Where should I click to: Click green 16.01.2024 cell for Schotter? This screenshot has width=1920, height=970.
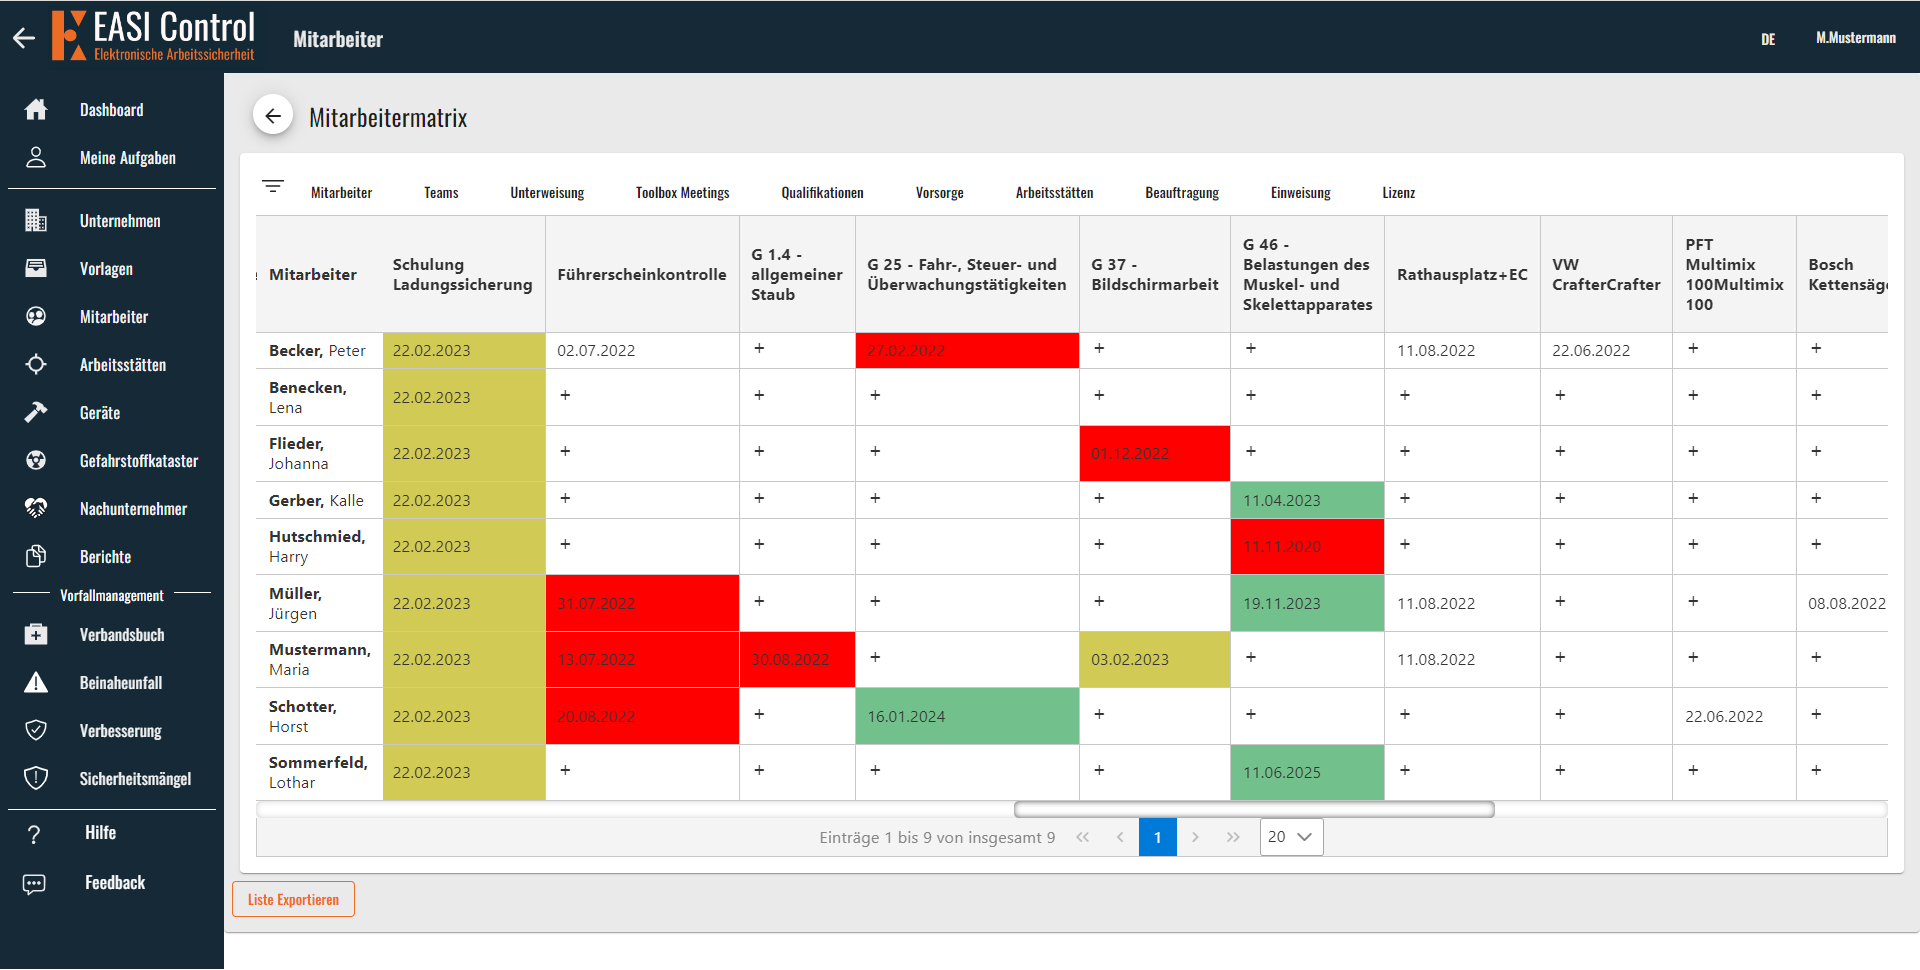966,717
